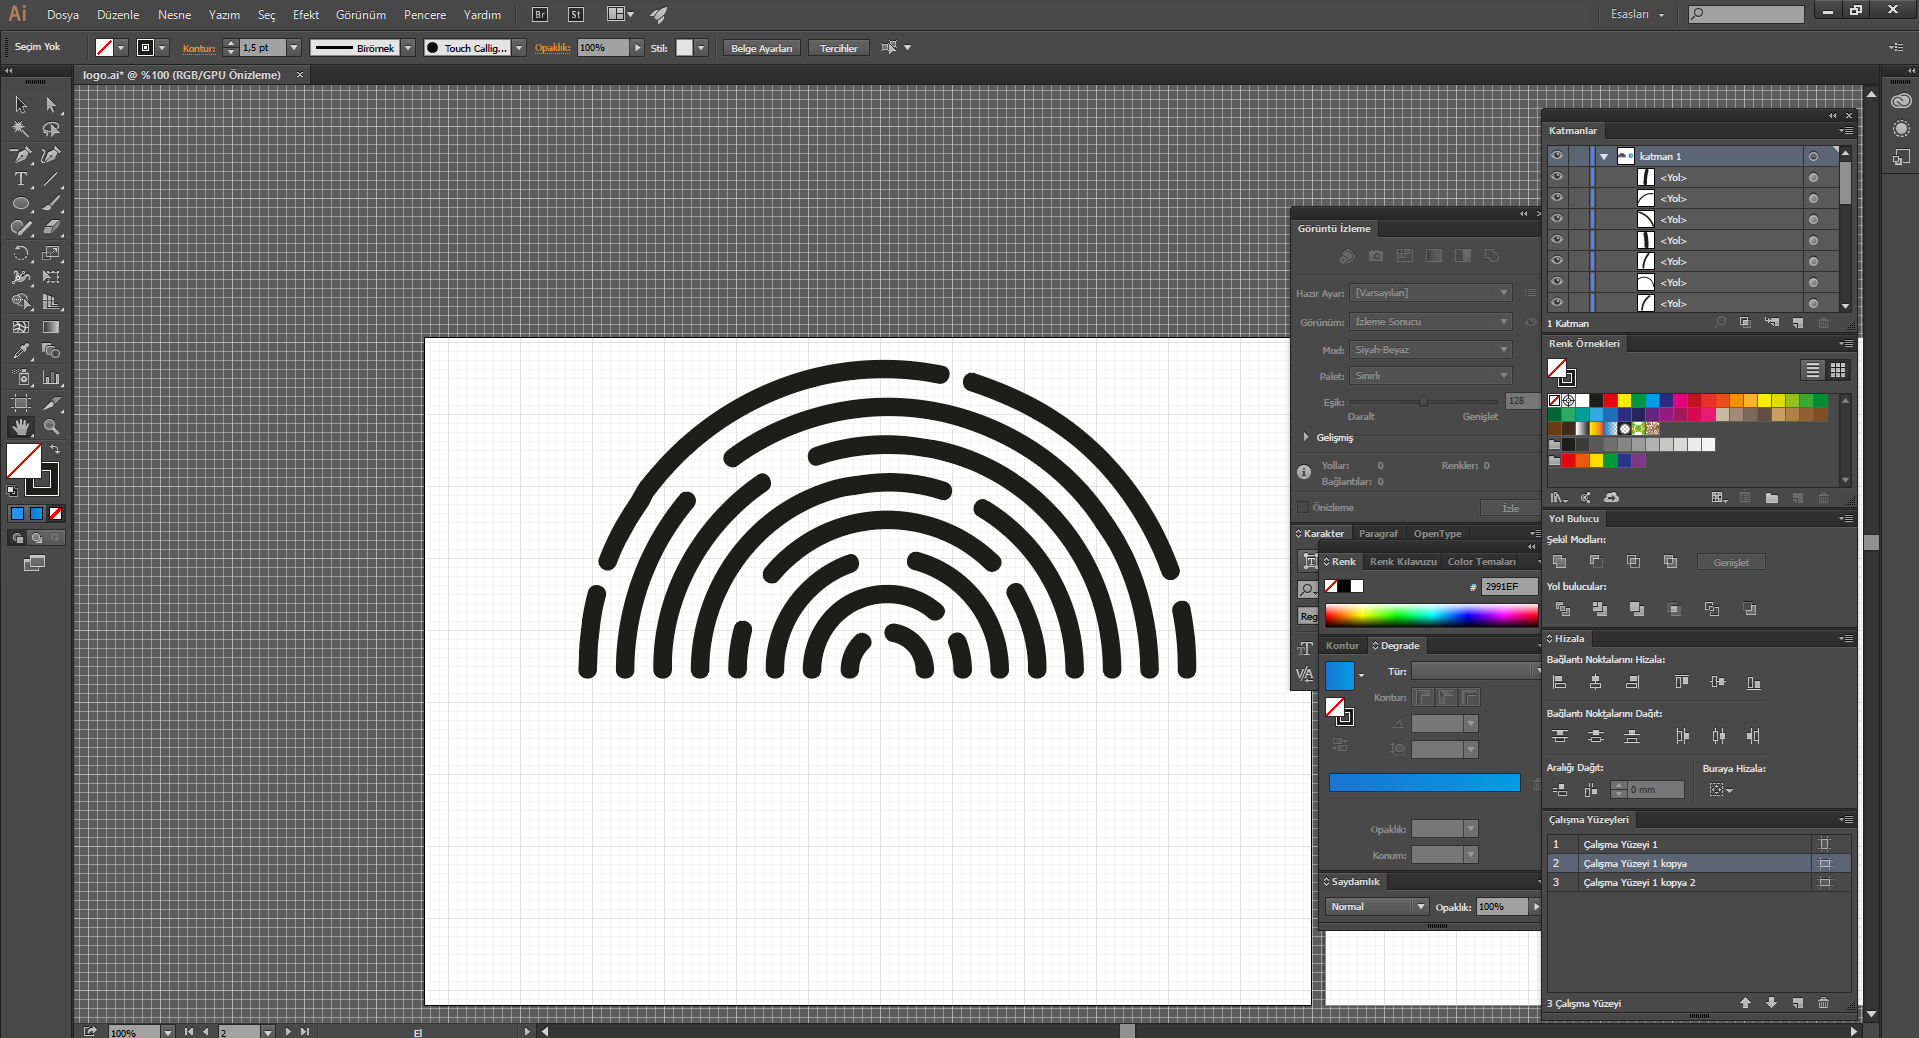Expand the Gelişmiş section
The width and height of the screenshot is (1919, 1038).
(1306, 437)
